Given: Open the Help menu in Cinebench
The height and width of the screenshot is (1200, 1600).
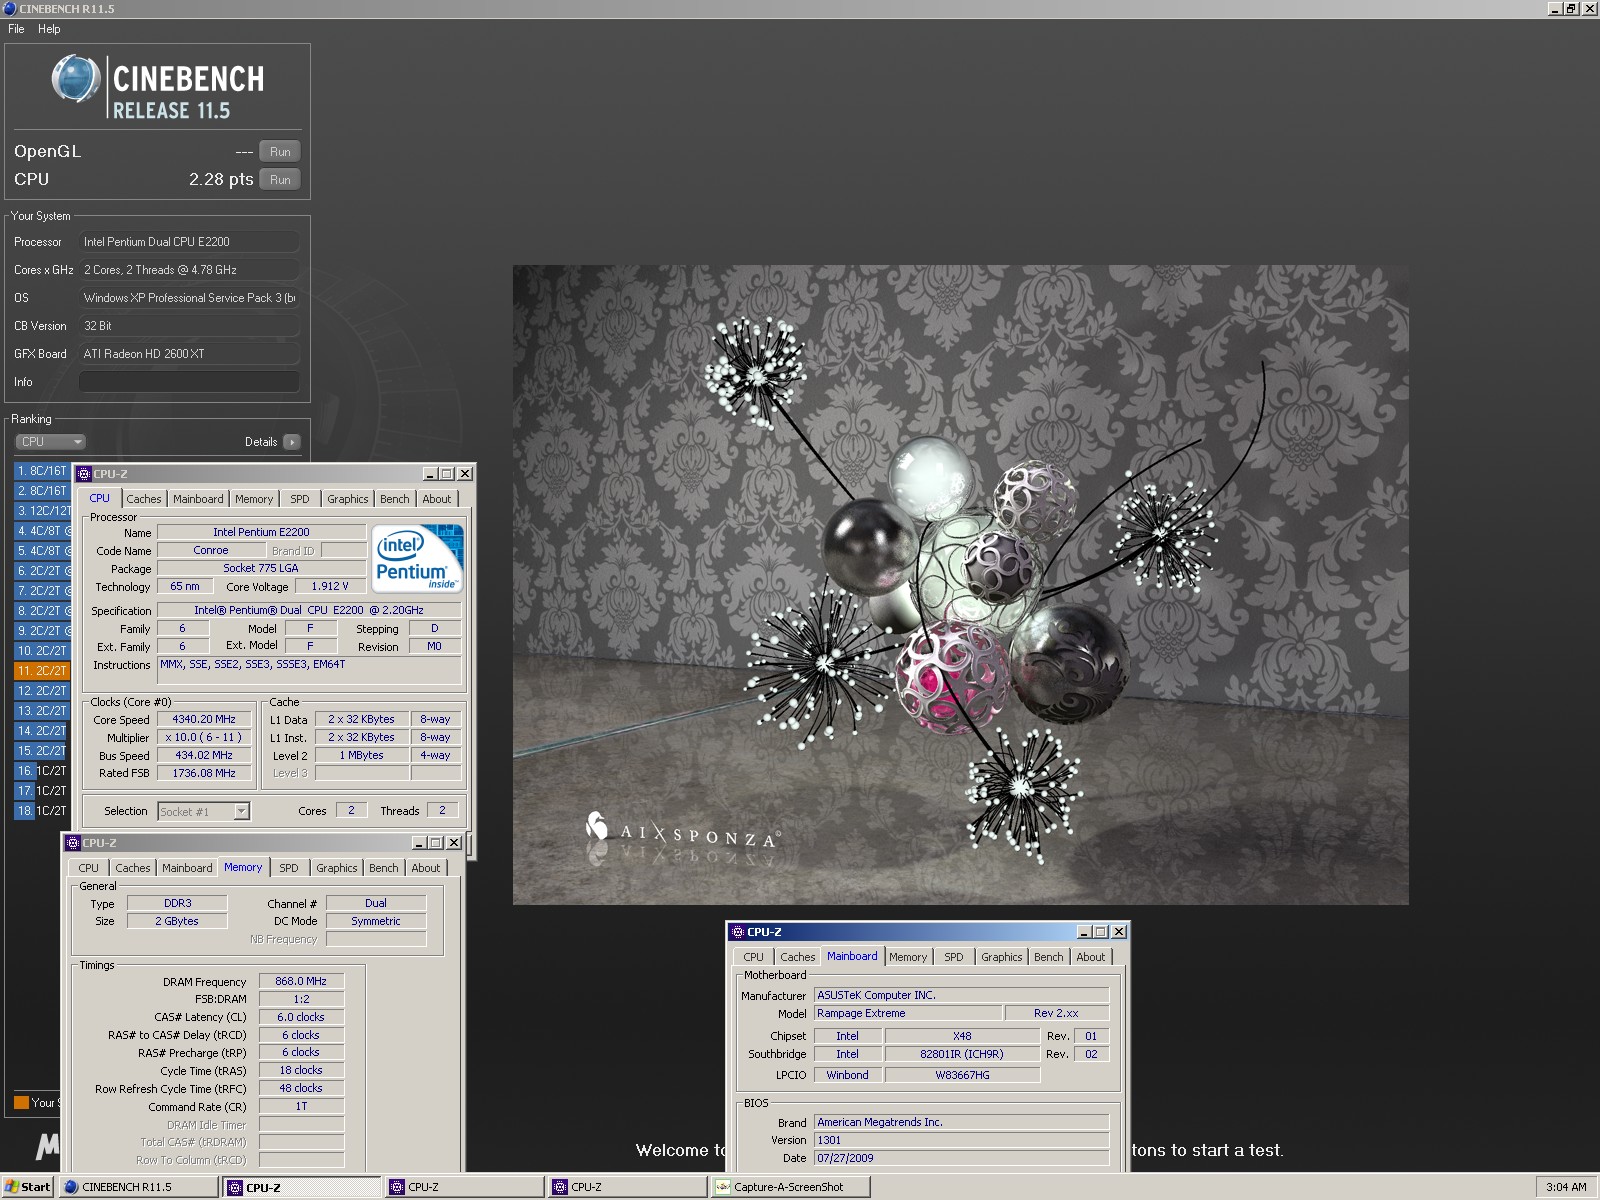Looking at the screenshot, I should coord(49,29).
